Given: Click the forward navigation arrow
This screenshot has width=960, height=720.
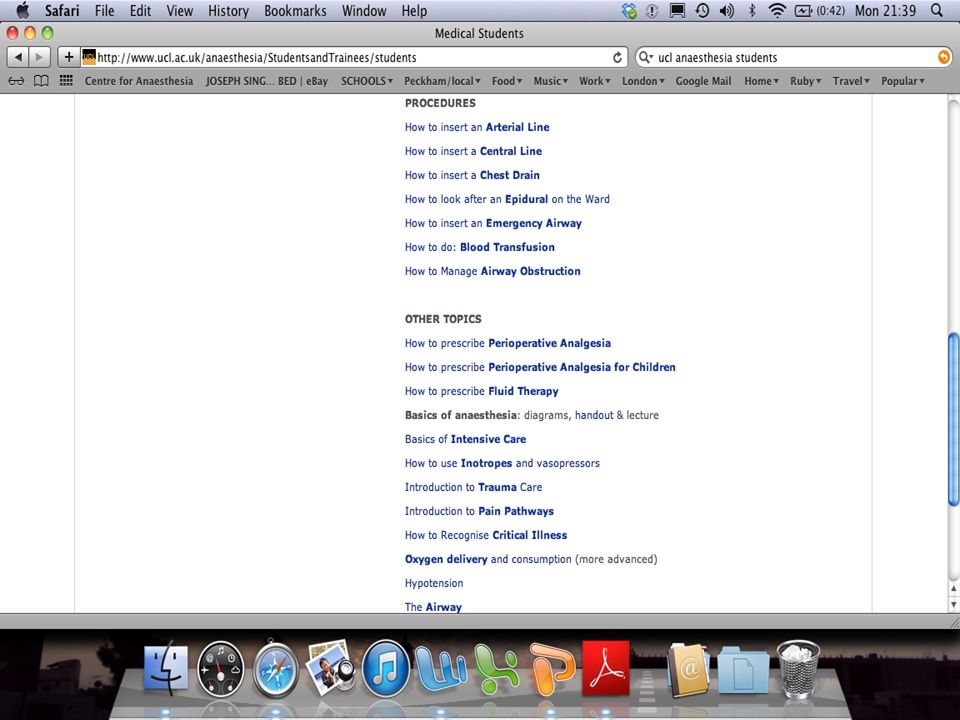Looking at the screenshot, I should coord(40,58).
